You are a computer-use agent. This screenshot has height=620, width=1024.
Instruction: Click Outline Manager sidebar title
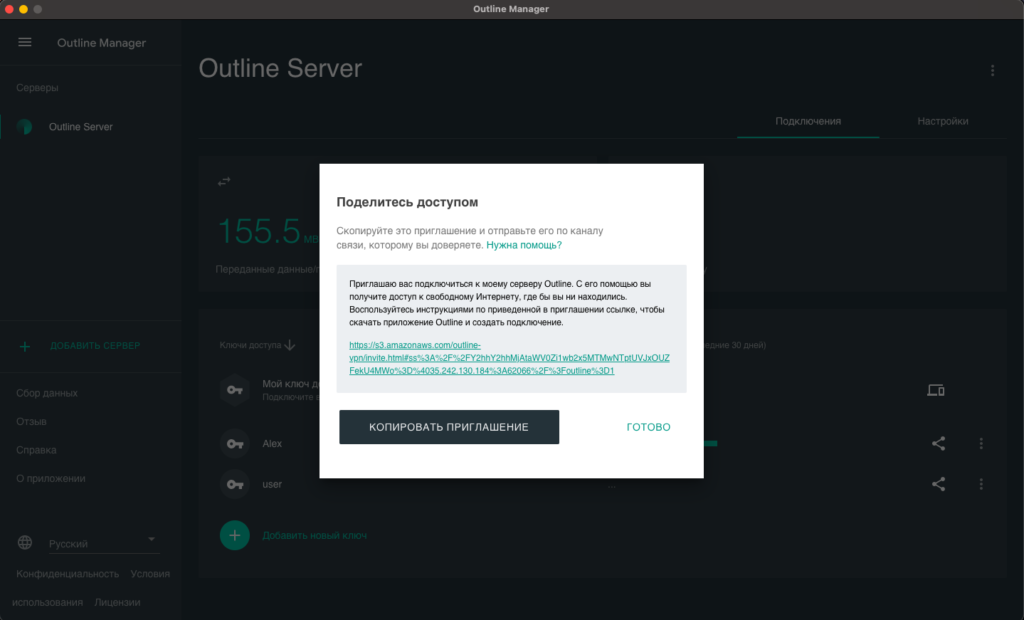(x=101, y=42)
